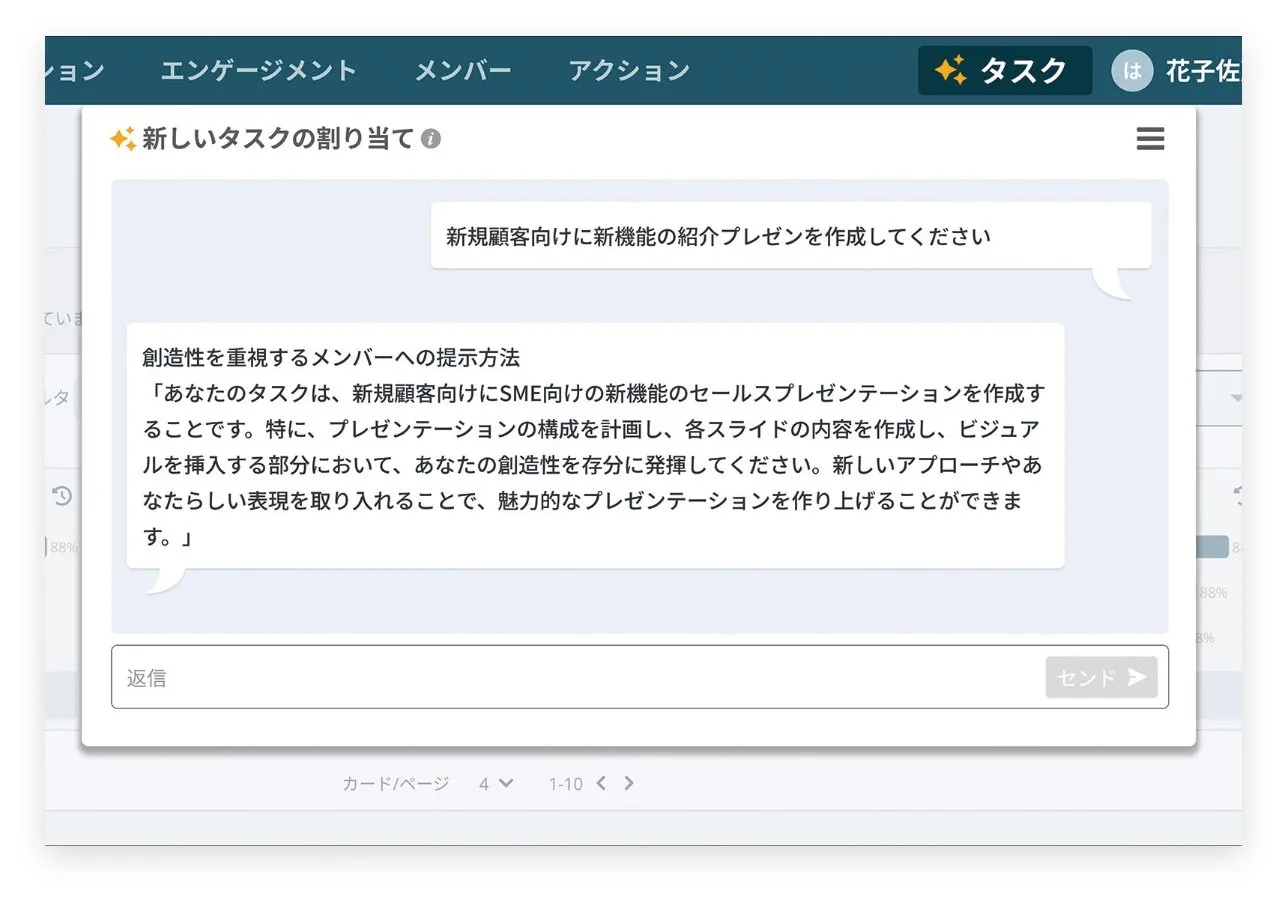Image resolution: width=1287 pixels, height=900 pixels.
Task: Click the info icon next to the dialog title
Action: coord(430,139)
